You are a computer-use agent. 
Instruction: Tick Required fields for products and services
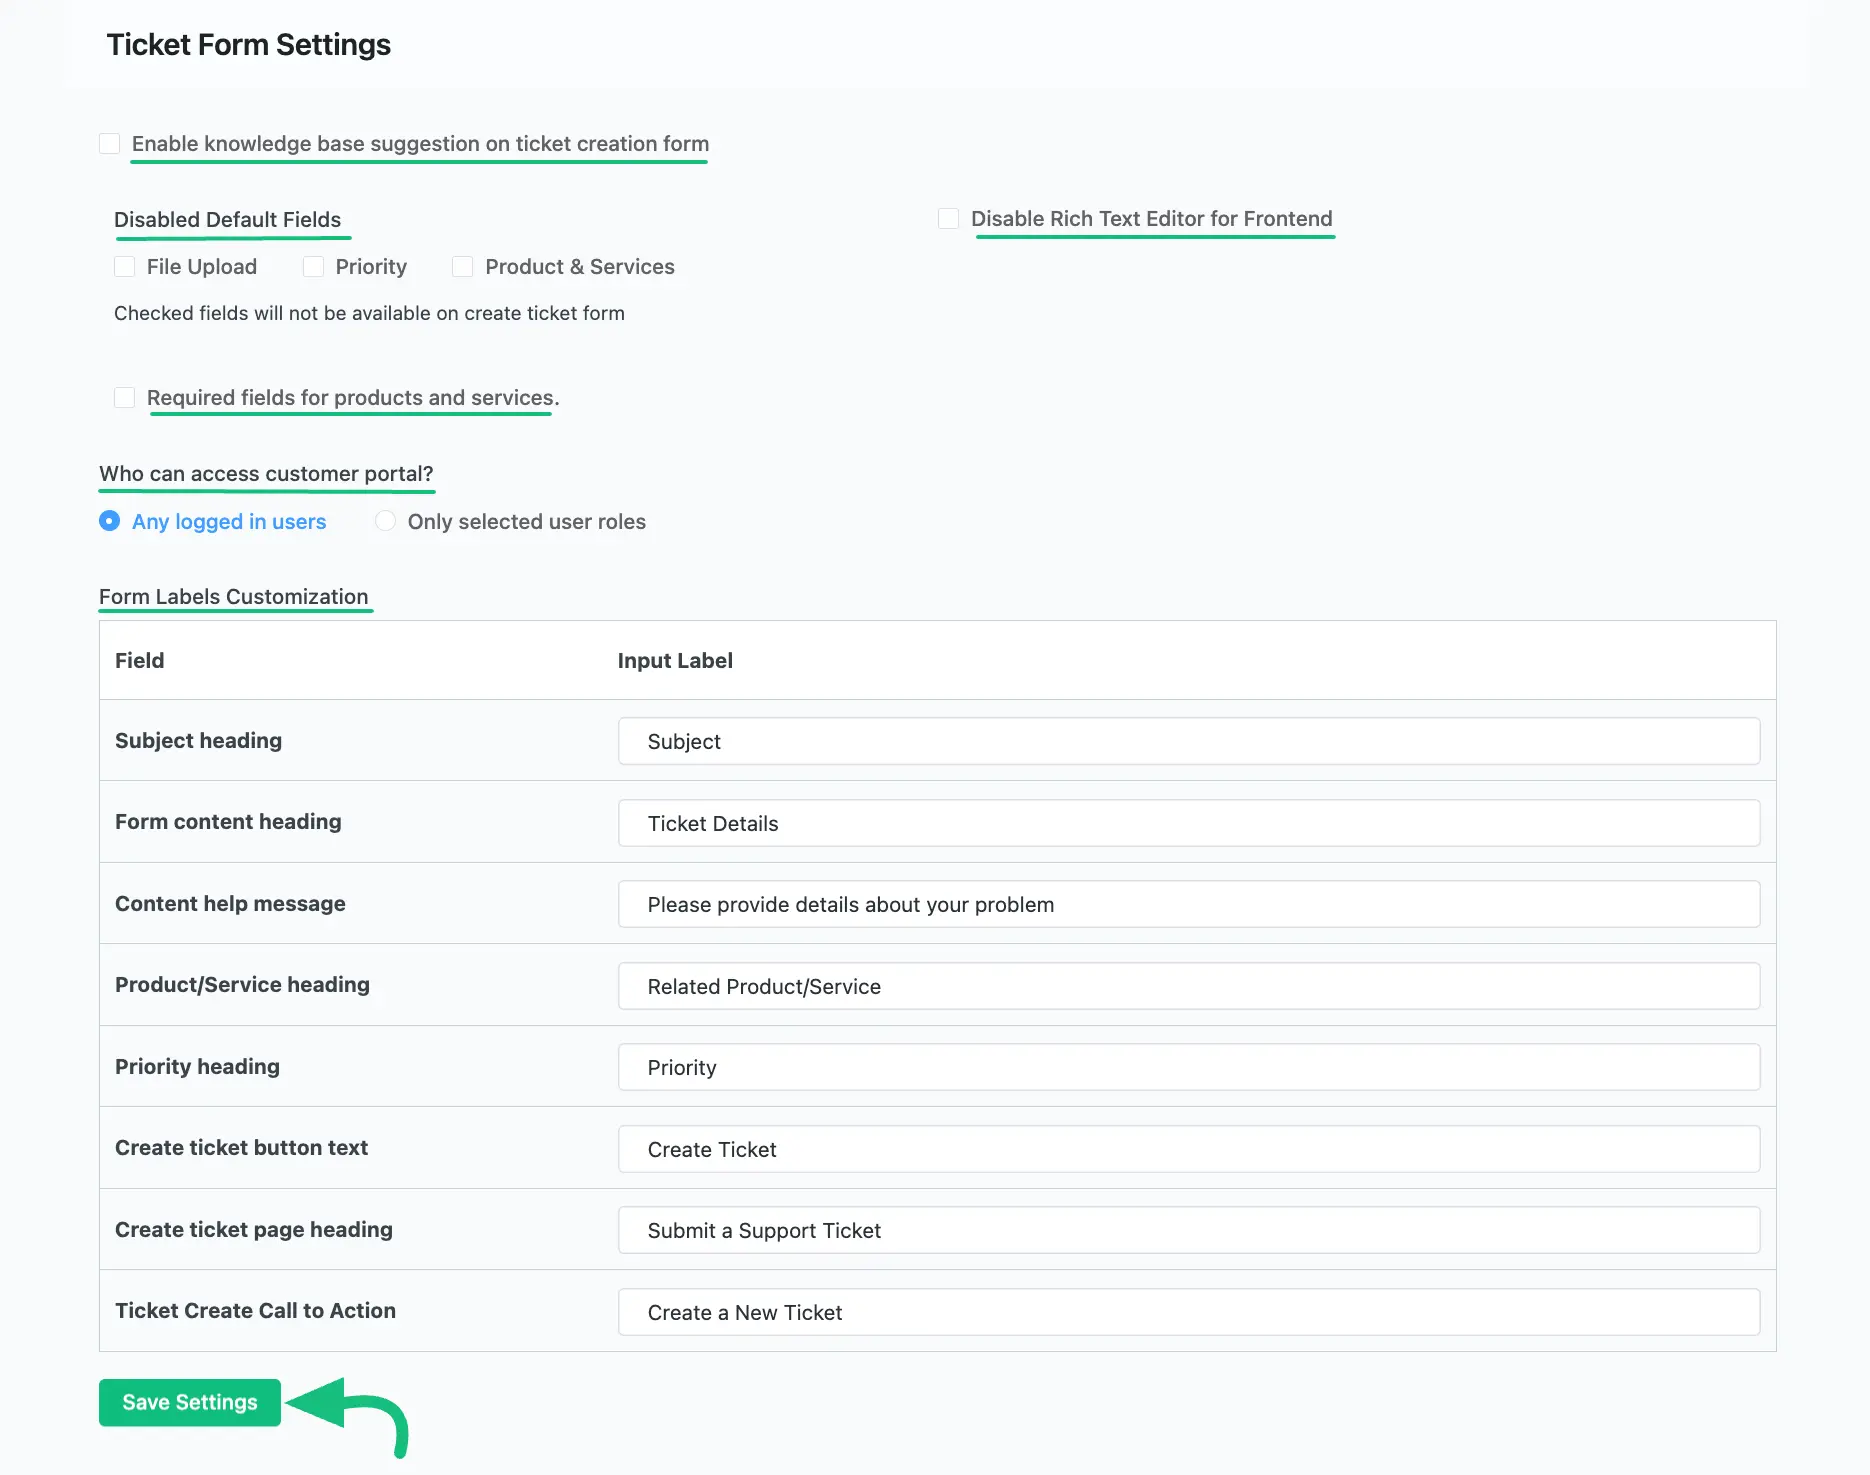125,398
